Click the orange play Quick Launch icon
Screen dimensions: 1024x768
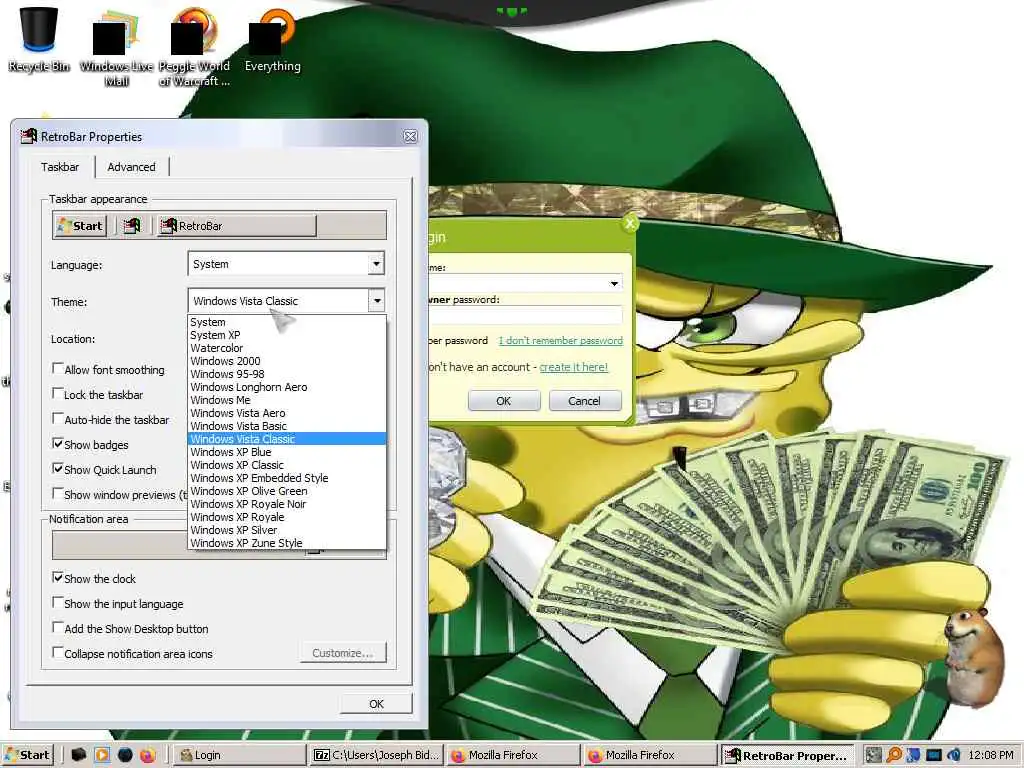click(102, 755)
